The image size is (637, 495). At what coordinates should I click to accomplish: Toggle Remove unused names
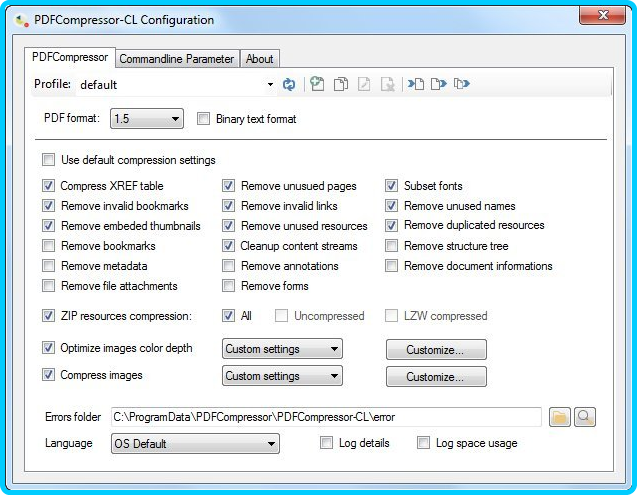(x=391, y=206)
